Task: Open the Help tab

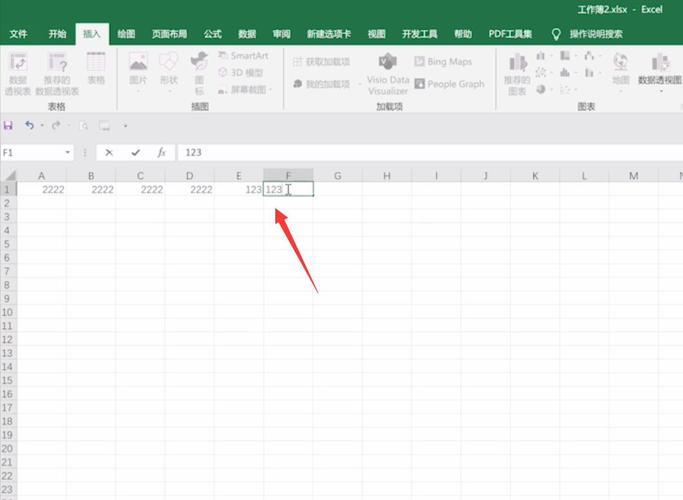Action: 463,34
